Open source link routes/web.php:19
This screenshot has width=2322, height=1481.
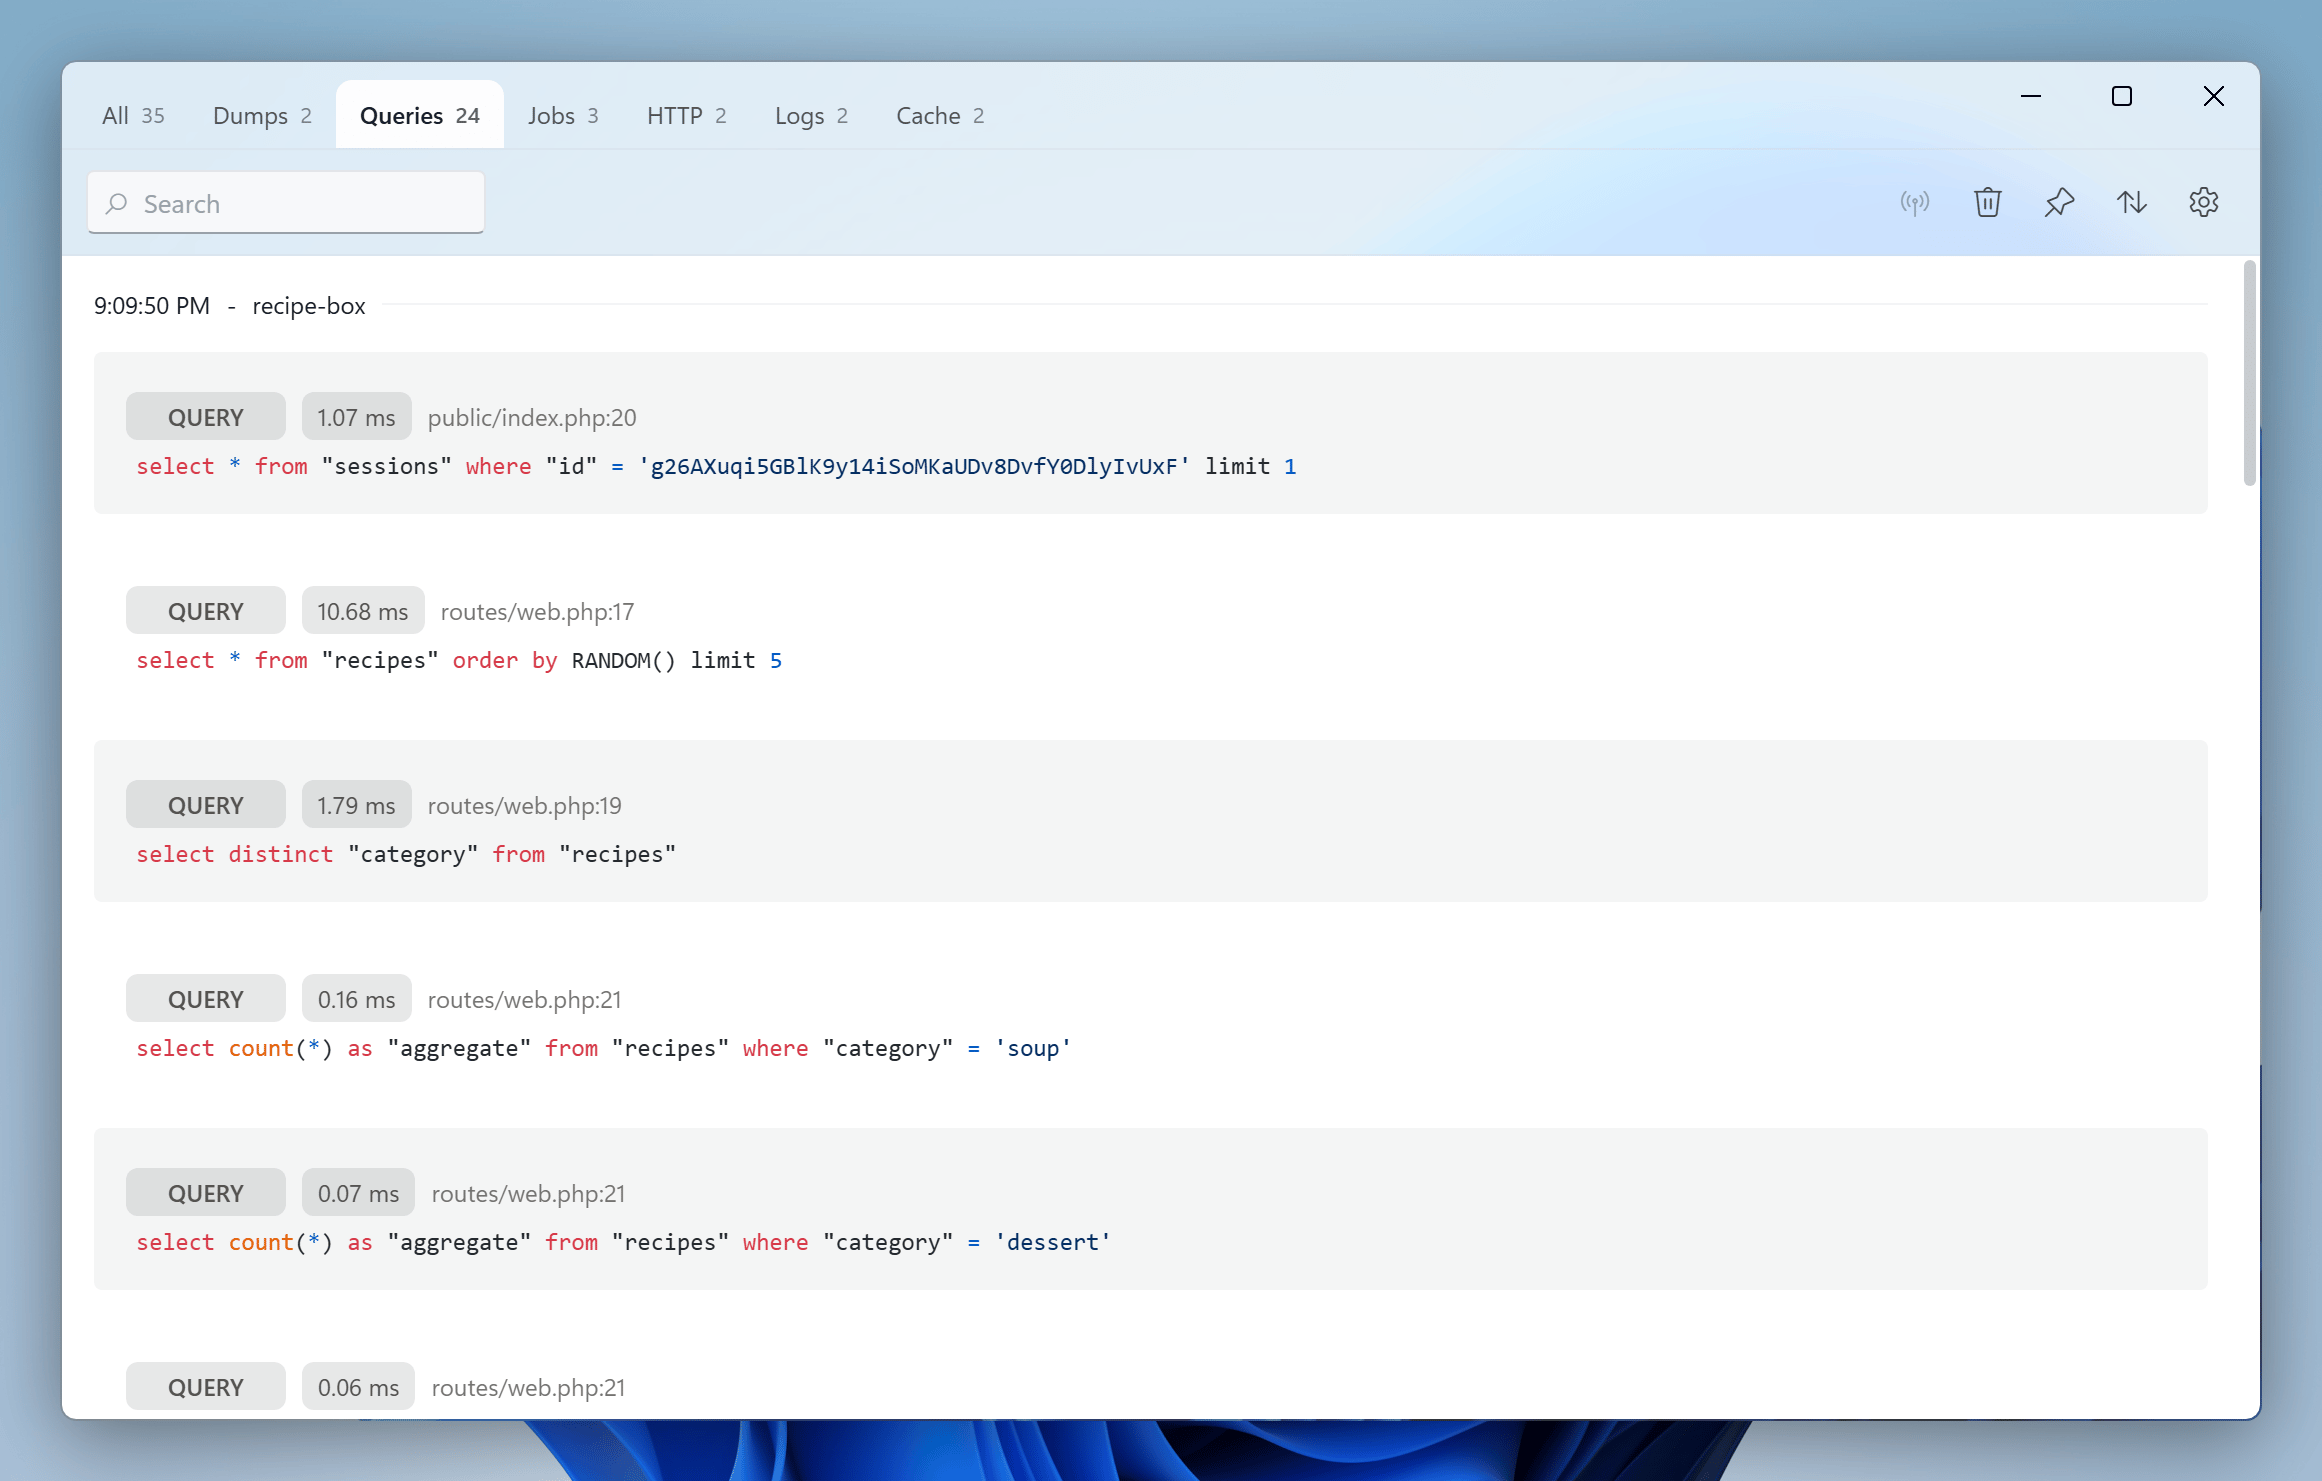click(x=524, y=806)
